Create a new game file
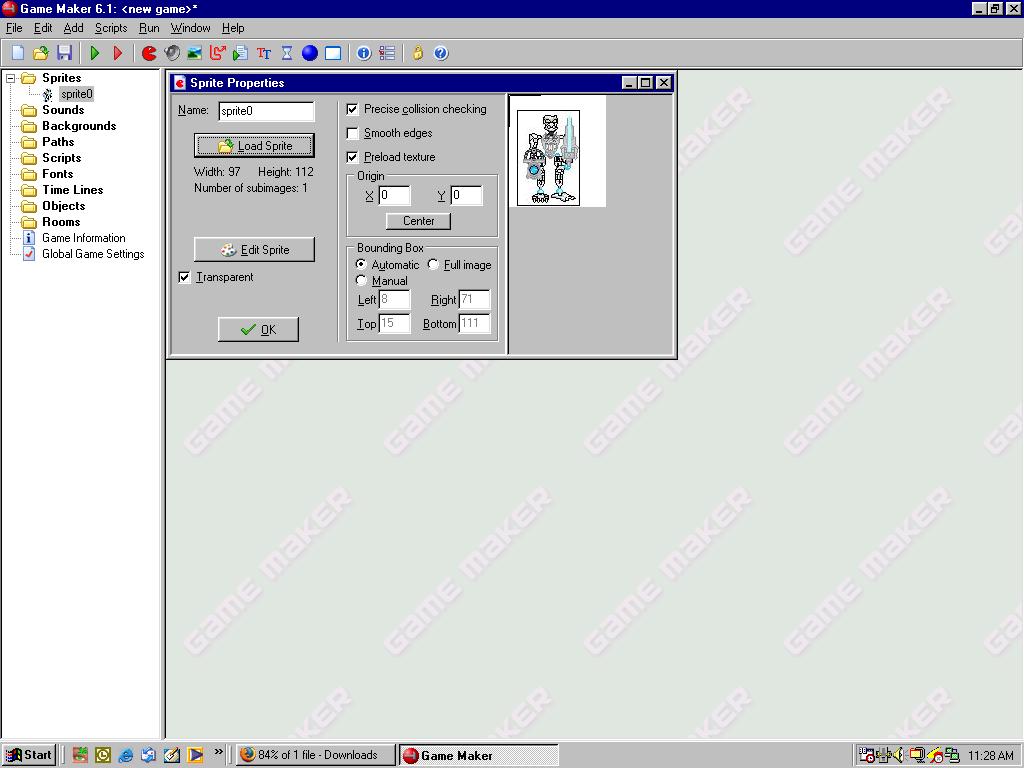Viewport: 1024px width, 768px height. point(18,54)
